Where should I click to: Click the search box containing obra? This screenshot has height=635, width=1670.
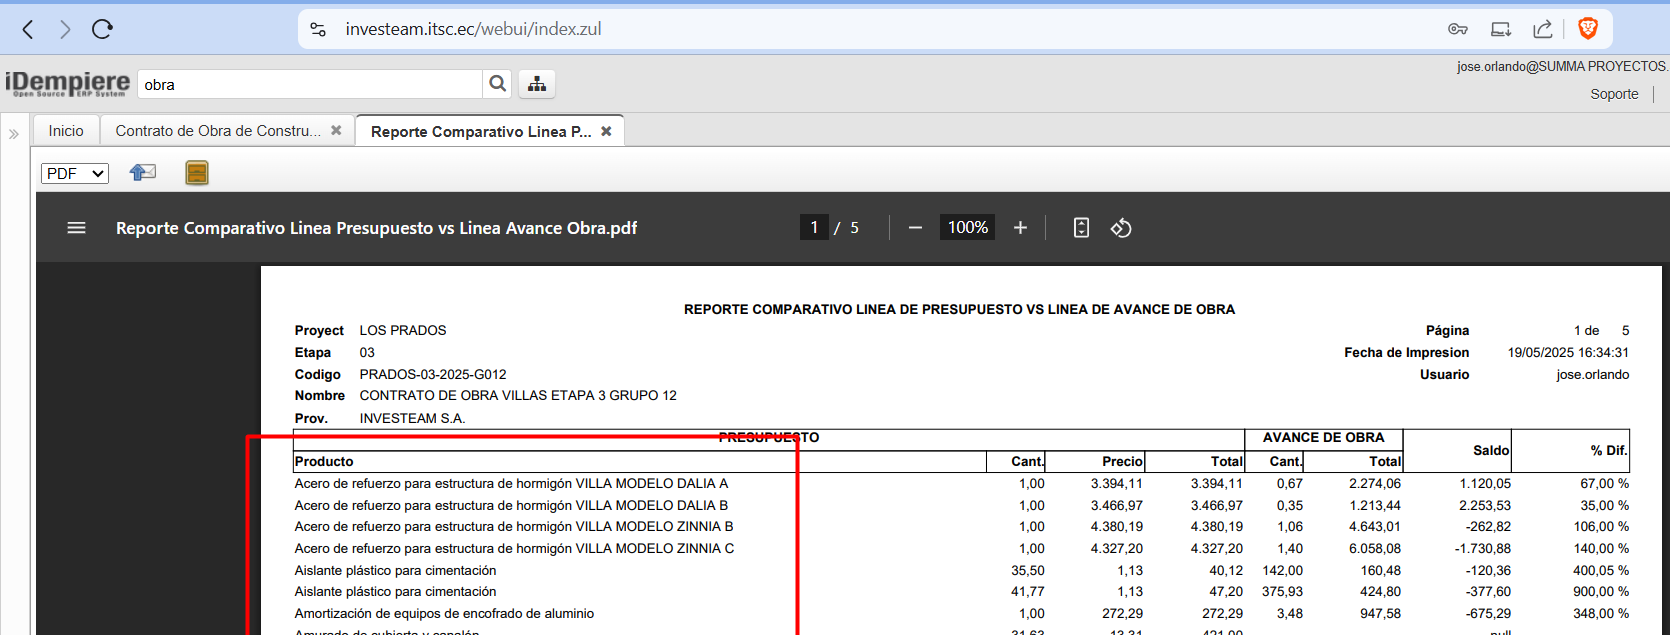click(x=310, y=85)
